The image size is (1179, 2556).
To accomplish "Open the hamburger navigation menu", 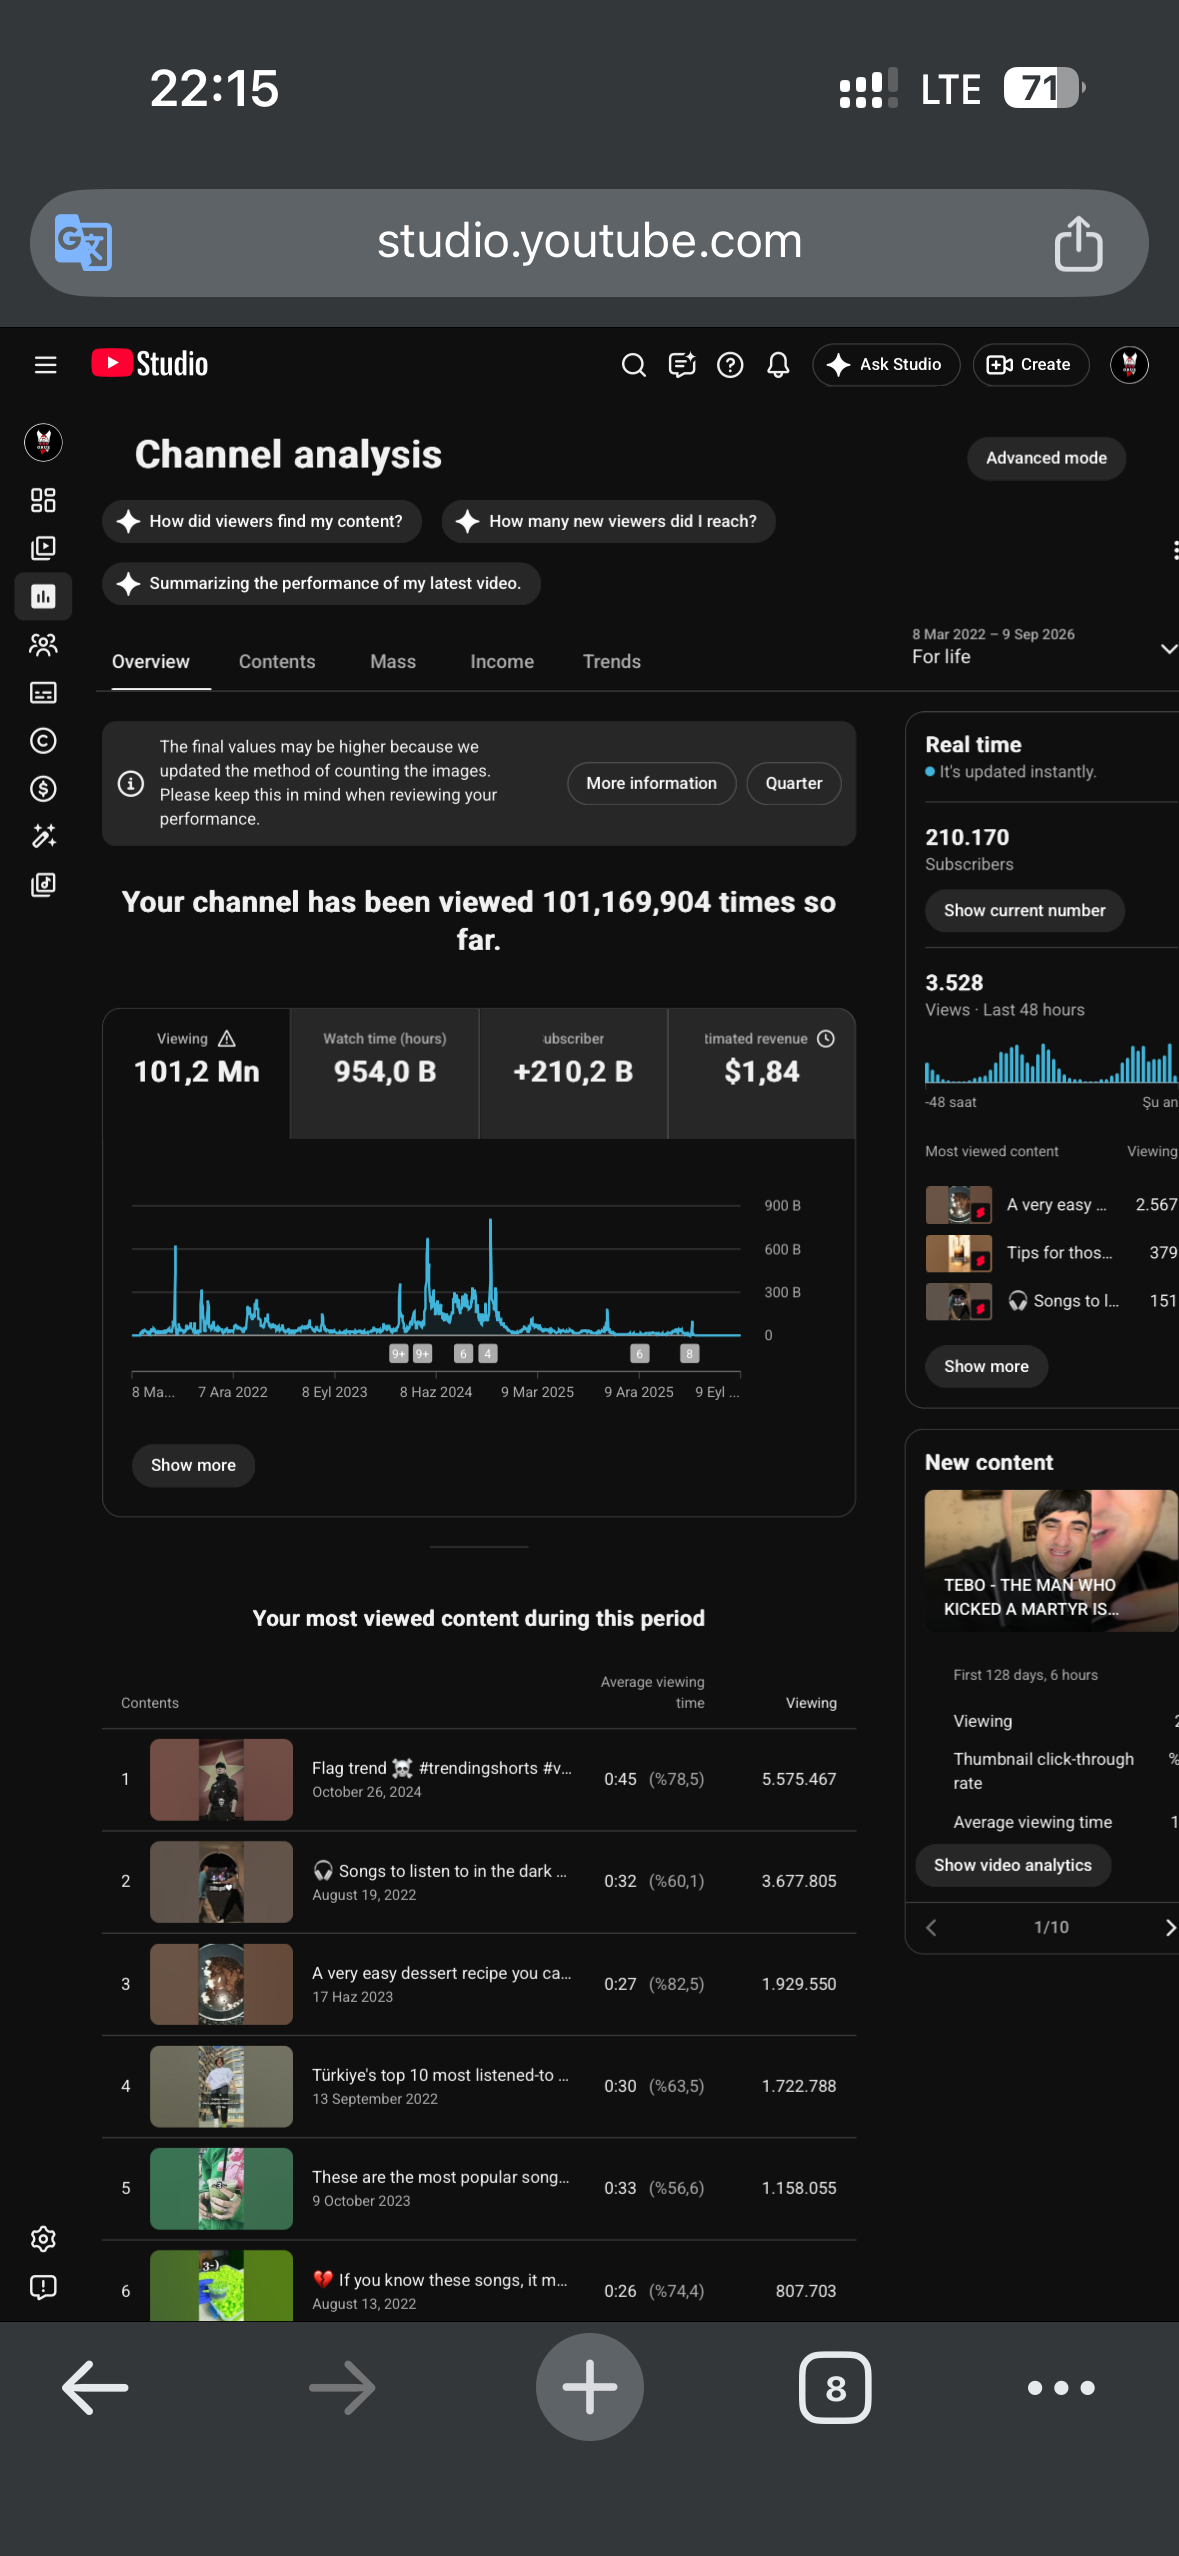I will (x=45, y=365).
